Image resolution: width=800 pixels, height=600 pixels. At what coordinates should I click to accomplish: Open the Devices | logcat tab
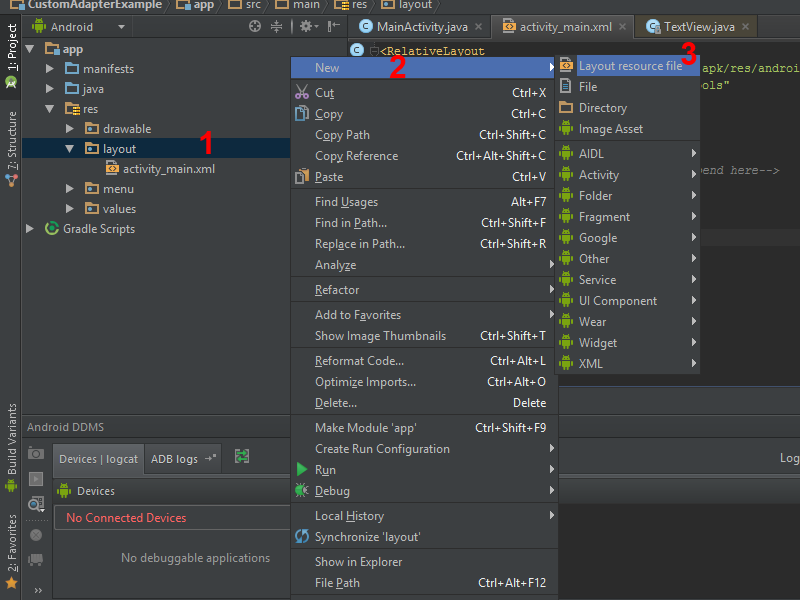(98, 459)
